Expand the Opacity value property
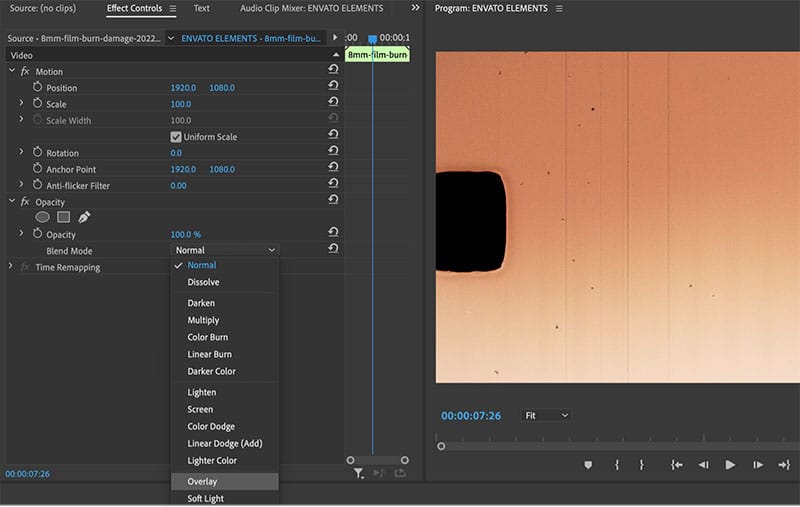This screenshot has width=800, height=507. pos(21,234)
